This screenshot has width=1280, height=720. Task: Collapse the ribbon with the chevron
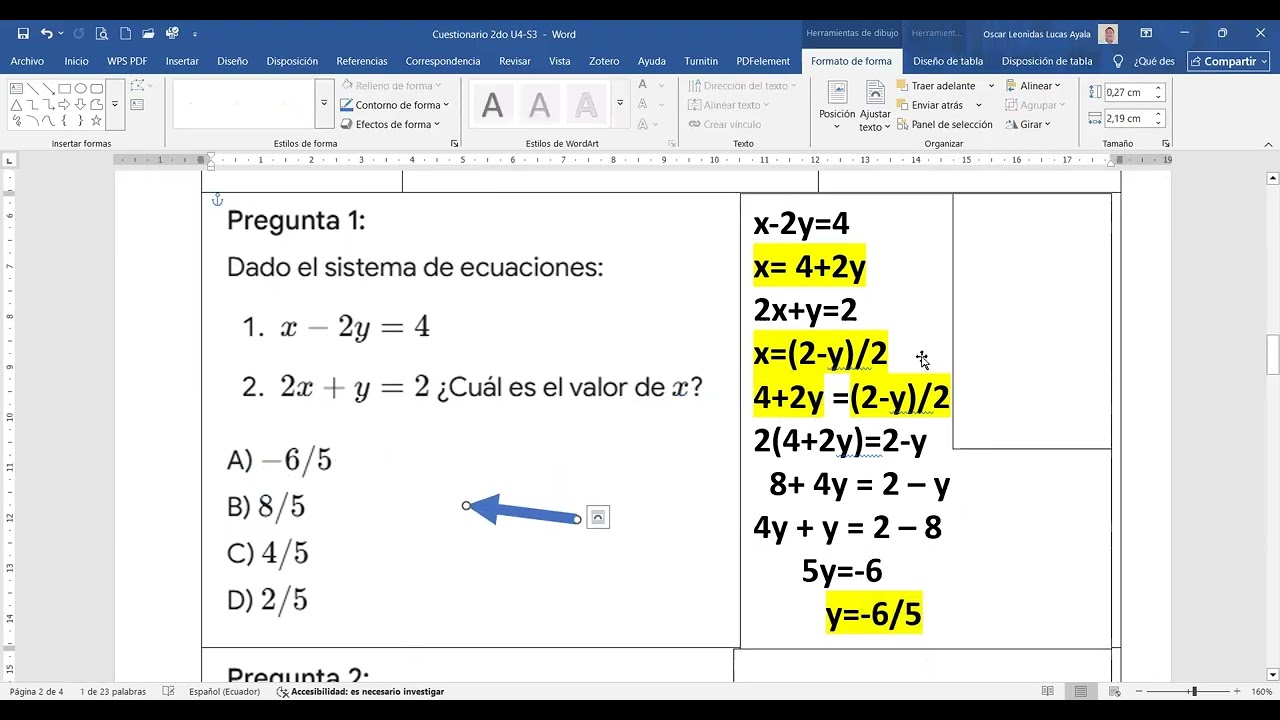(1266, 144)
